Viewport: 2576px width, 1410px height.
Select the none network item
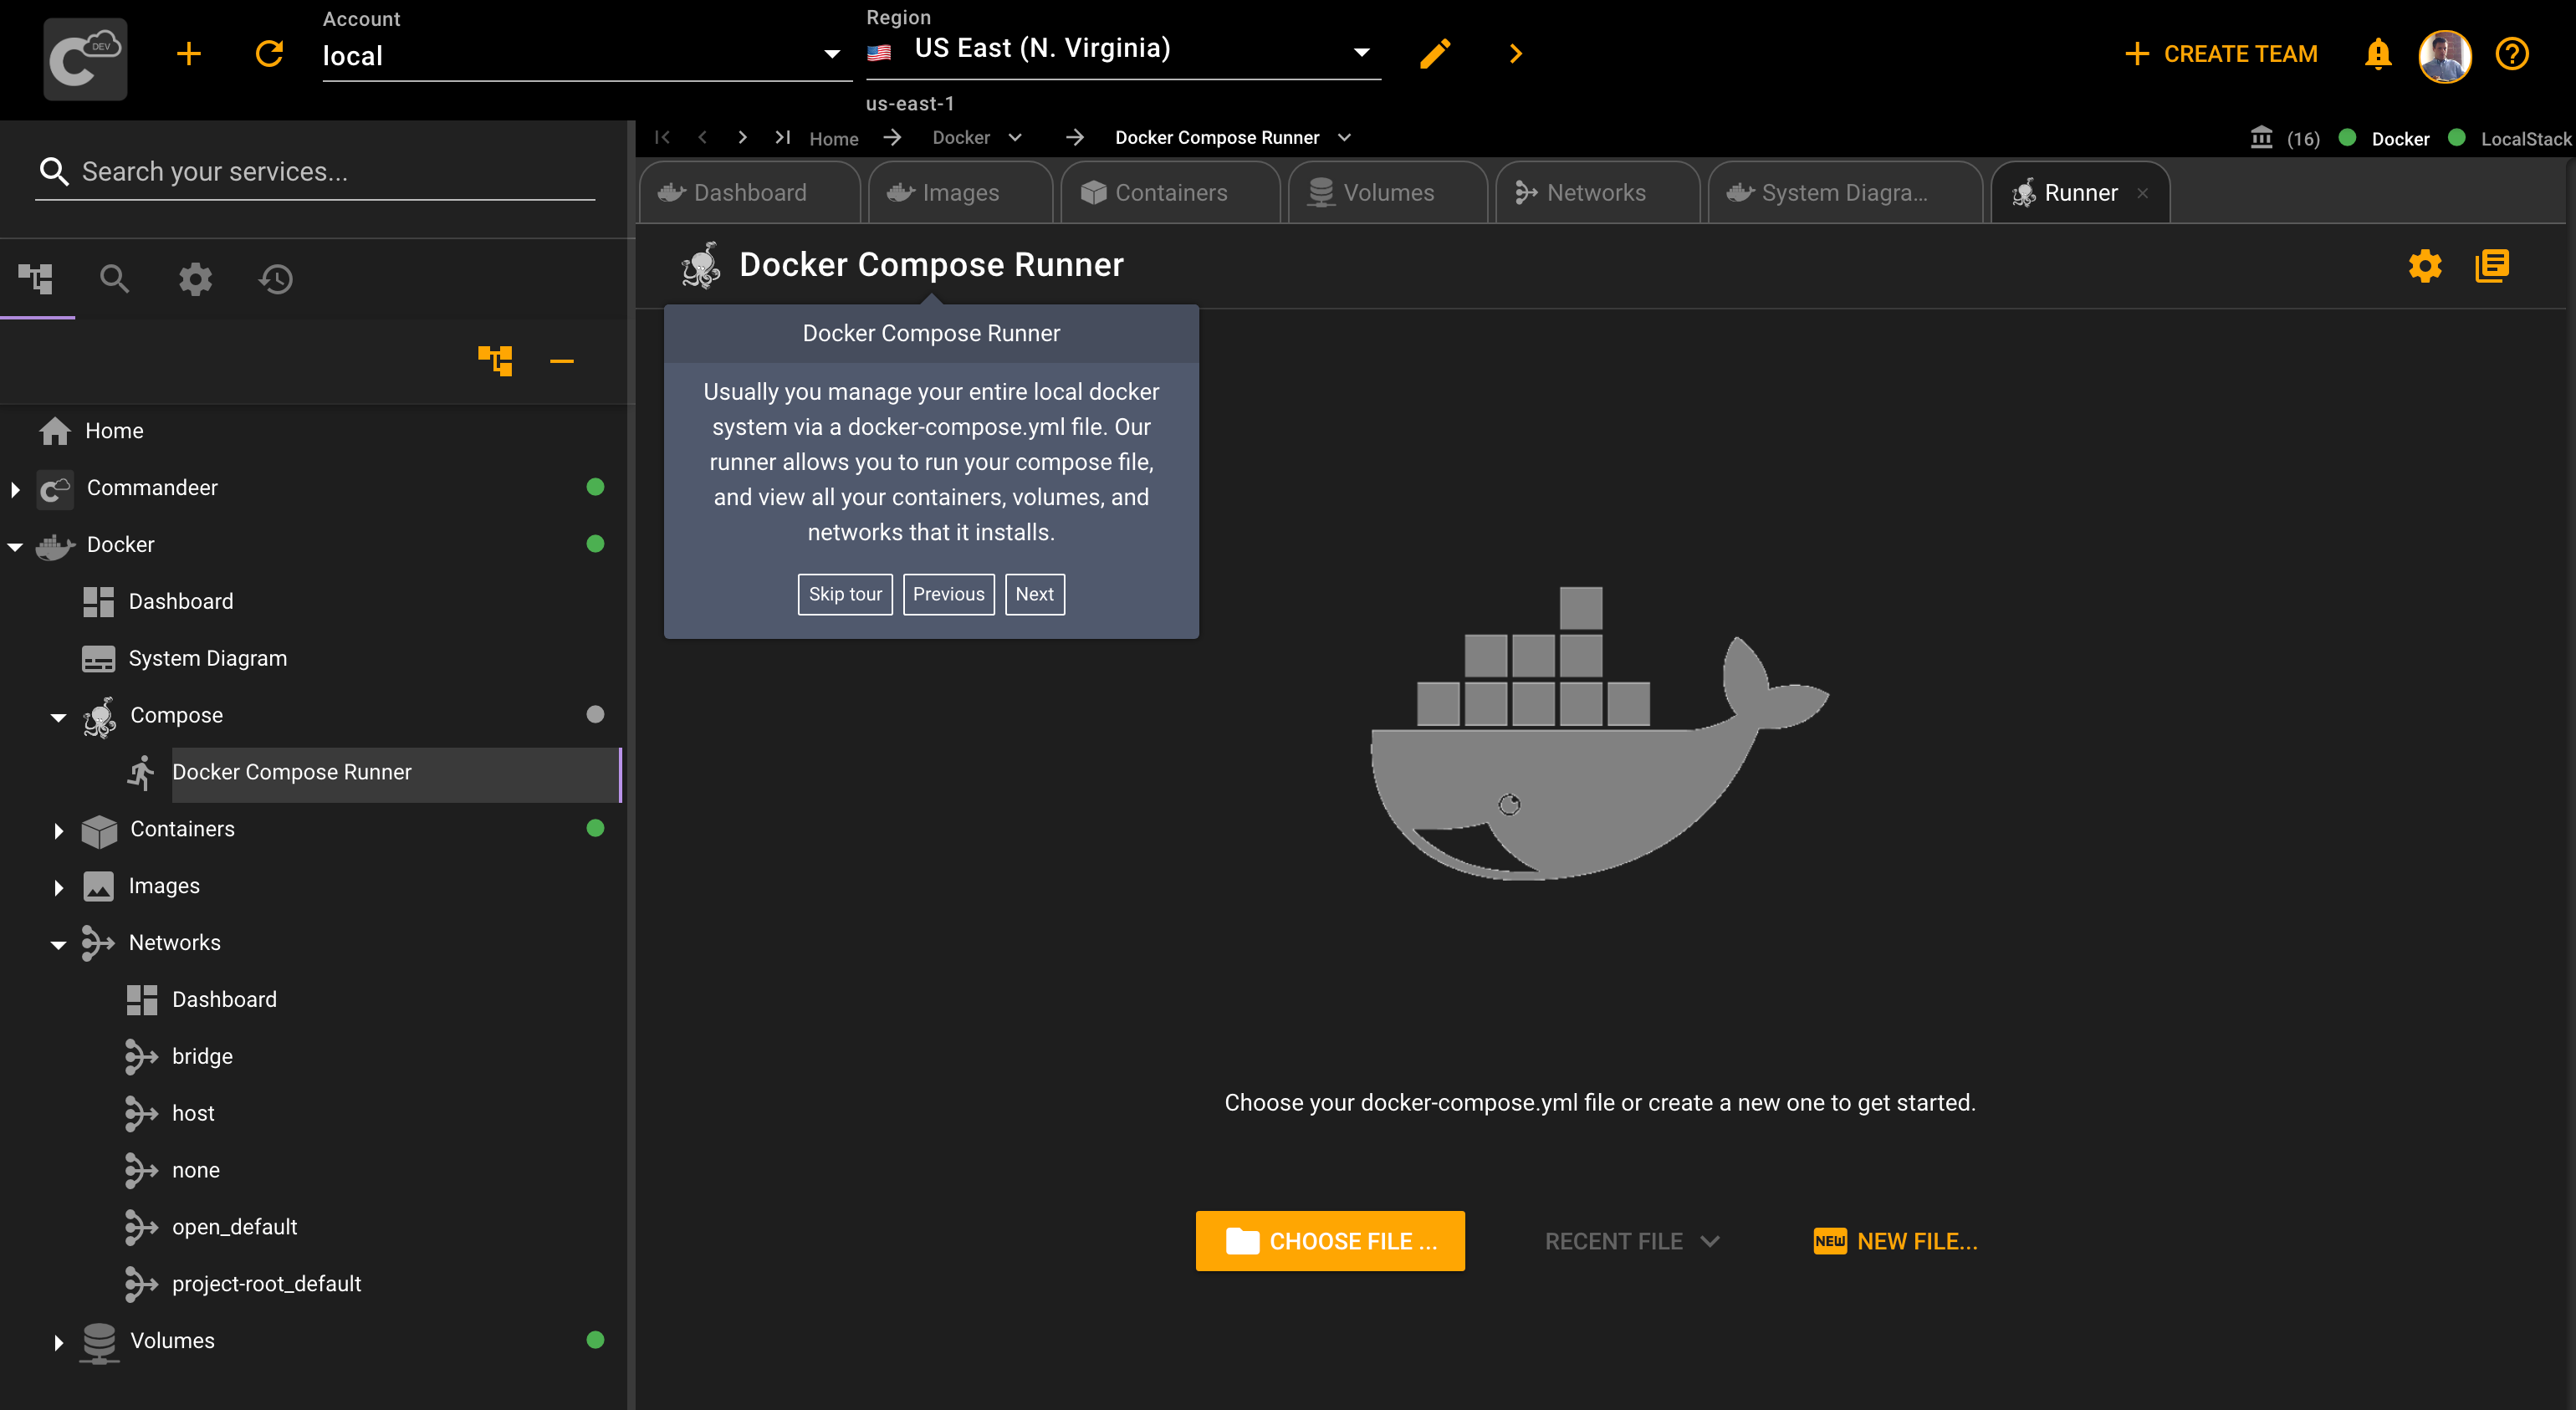tap(196, 1171)
